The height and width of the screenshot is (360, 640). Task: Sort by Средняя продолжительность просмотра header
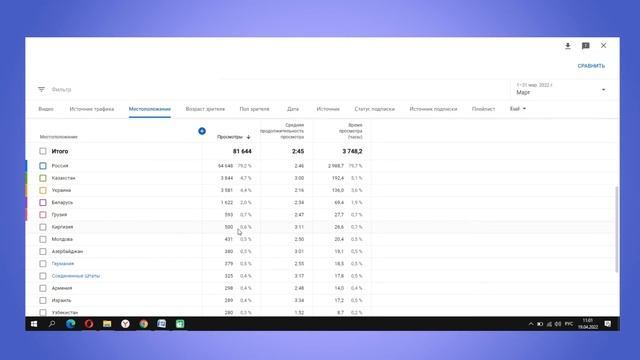282,131
